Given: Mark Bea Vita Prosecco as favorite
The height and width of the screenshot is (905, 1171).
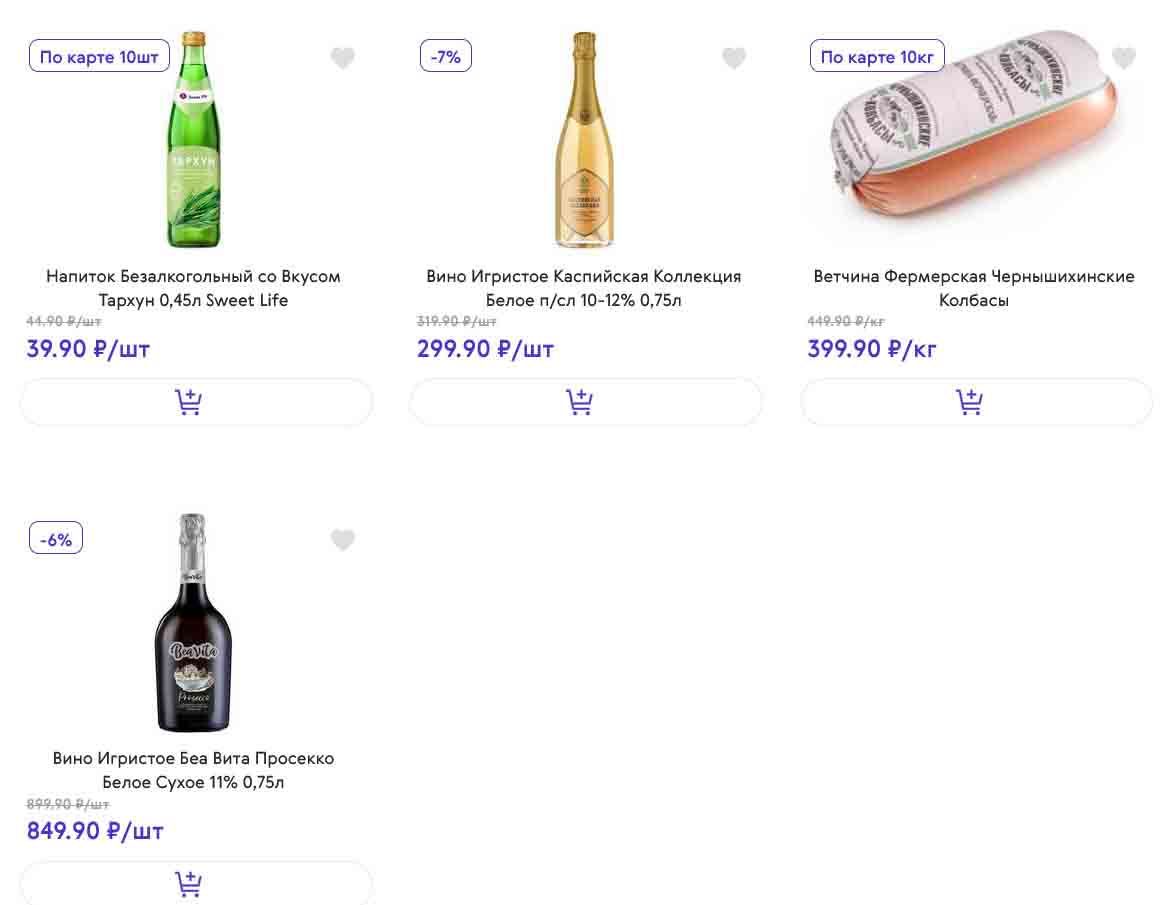Looking at the screenshot, I should (343, 541).
